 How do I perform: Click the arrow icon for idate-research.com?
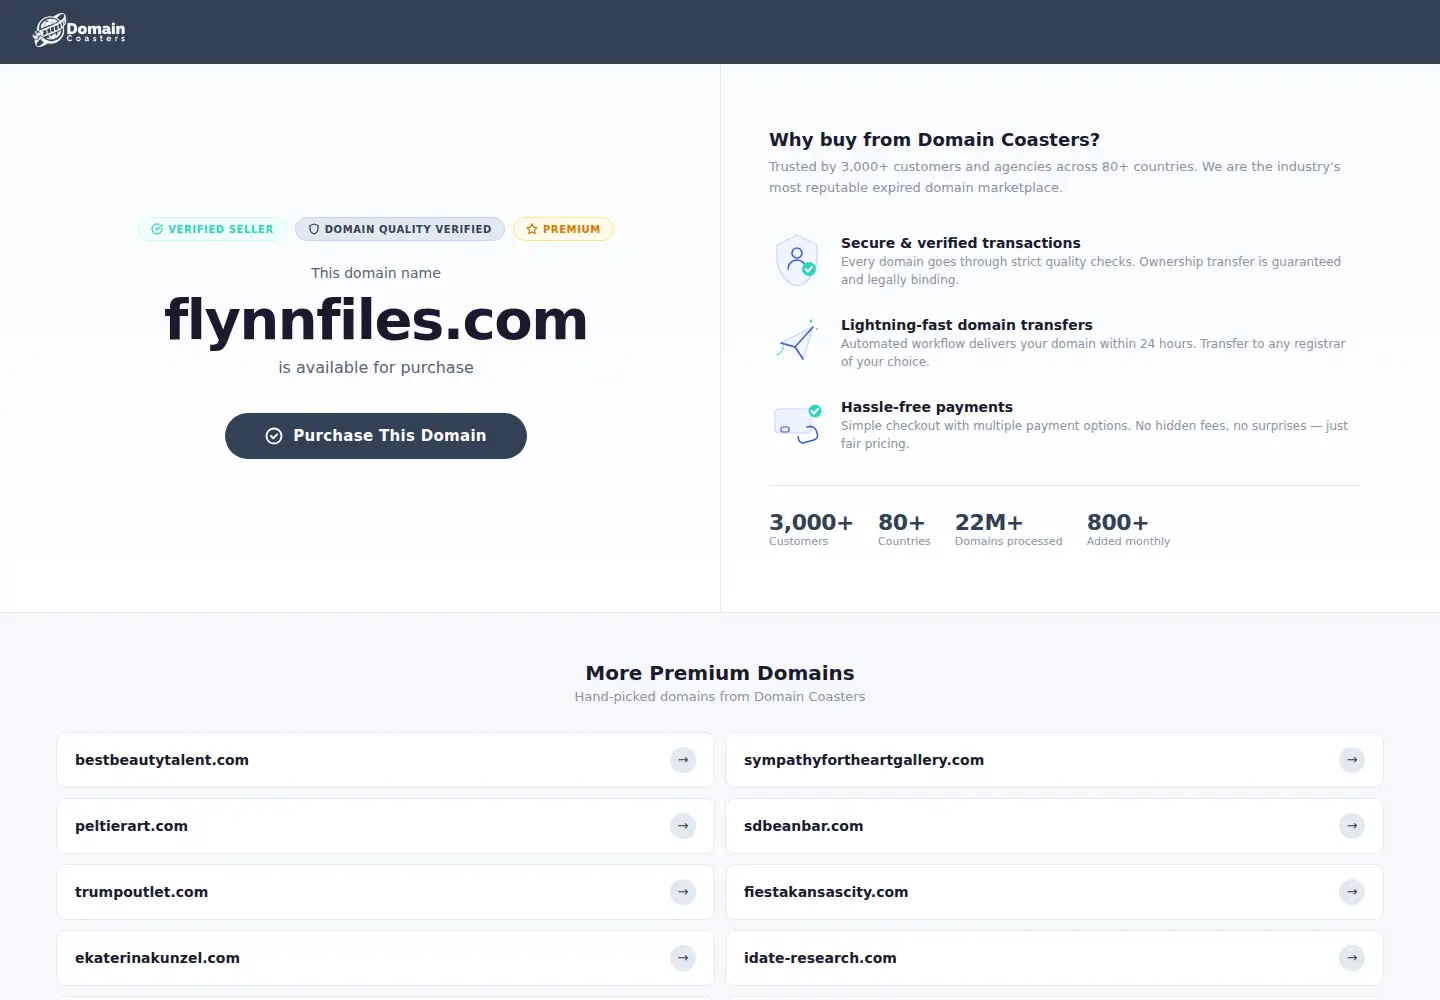pyautogui.click(x=1352, y=958)
